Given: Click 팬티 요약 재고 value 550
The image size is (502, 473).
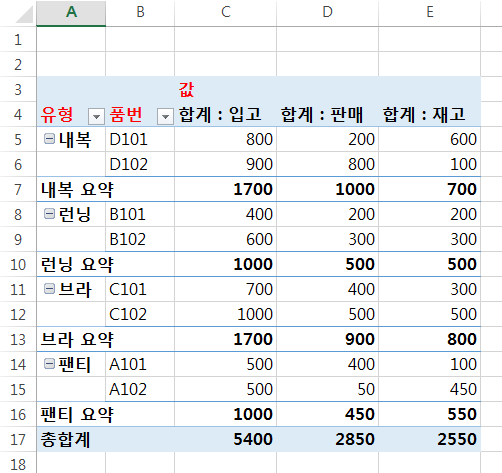Looking at the screenshot, I should [x=462, y=414].
